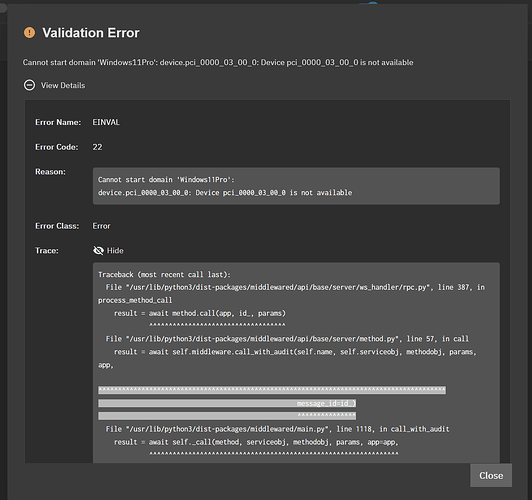
Task: Toggle trace visibility with the crossed-eye icon
Action: point(98,251)
